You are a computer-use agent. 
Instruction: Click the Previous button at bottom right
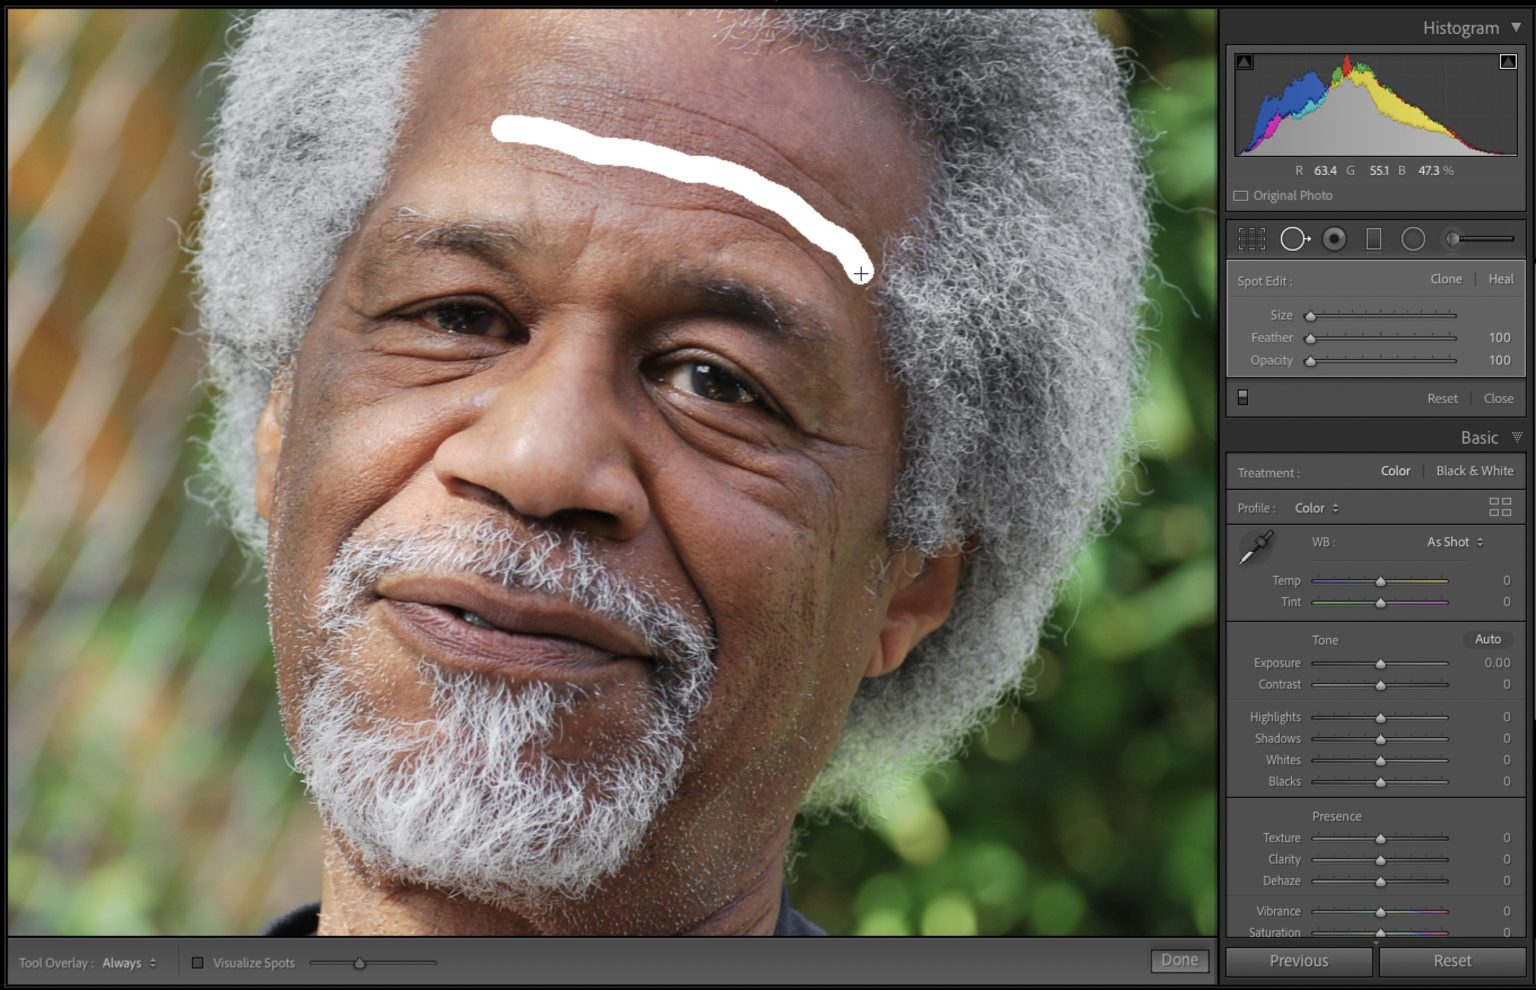[x=1297, y=961]
